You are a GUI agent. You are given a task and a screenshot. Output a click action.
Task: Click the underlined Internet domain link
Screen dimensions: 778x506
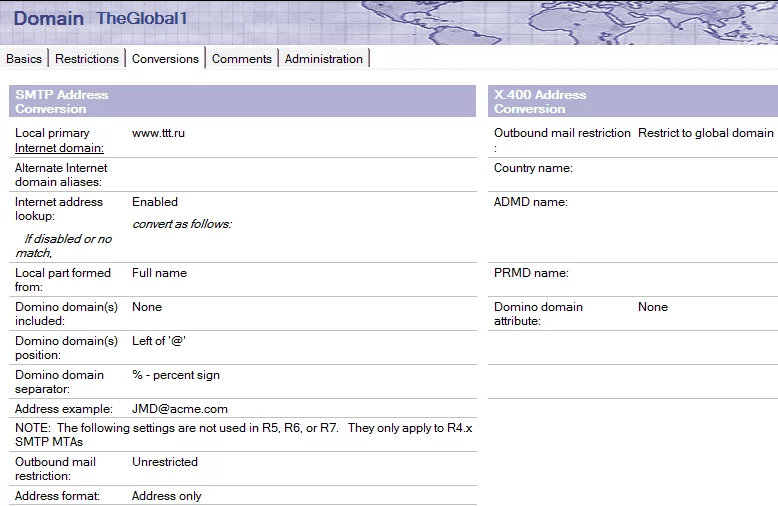point(59,148)
